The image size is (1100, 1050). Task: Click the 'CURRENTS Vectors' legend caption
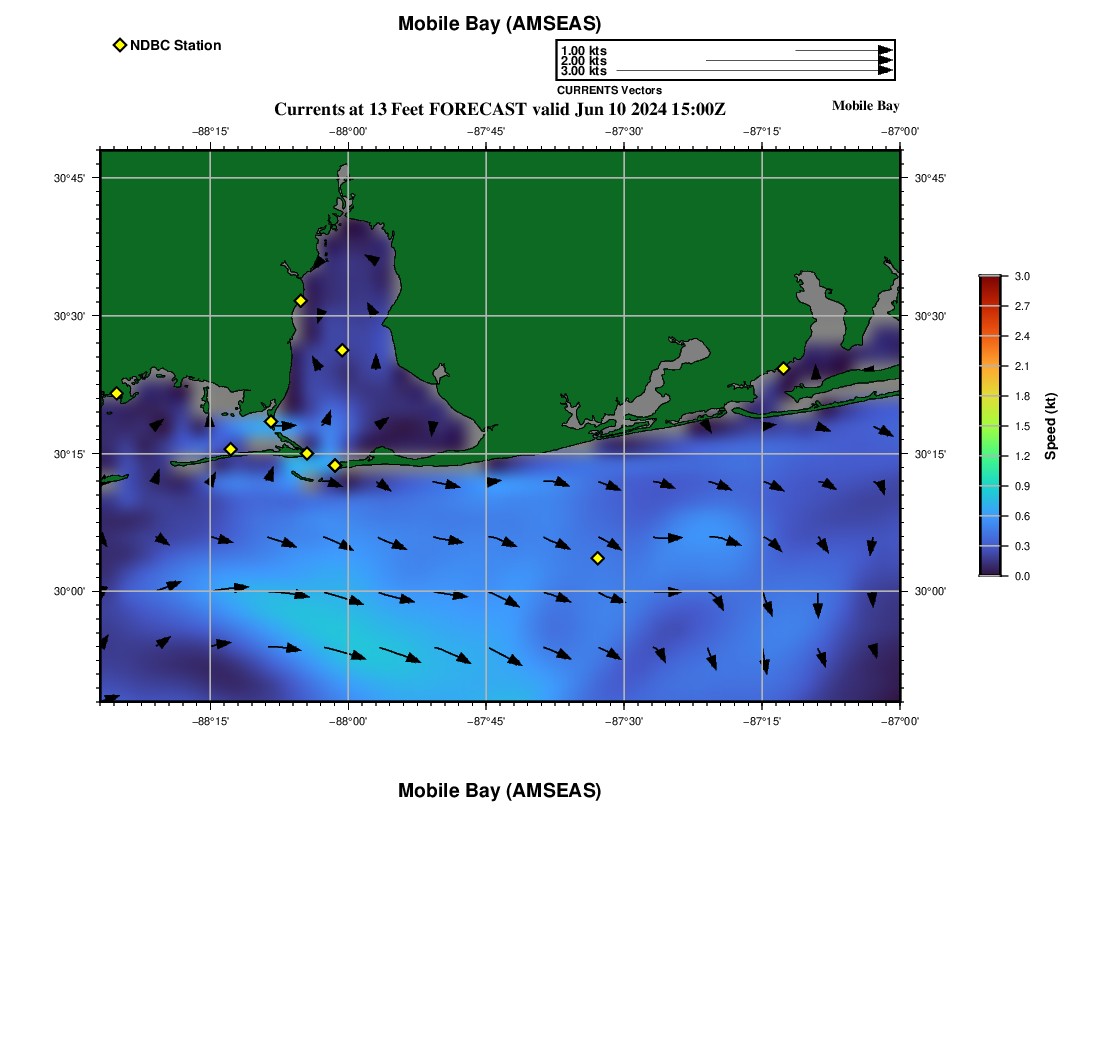(609, 90)
